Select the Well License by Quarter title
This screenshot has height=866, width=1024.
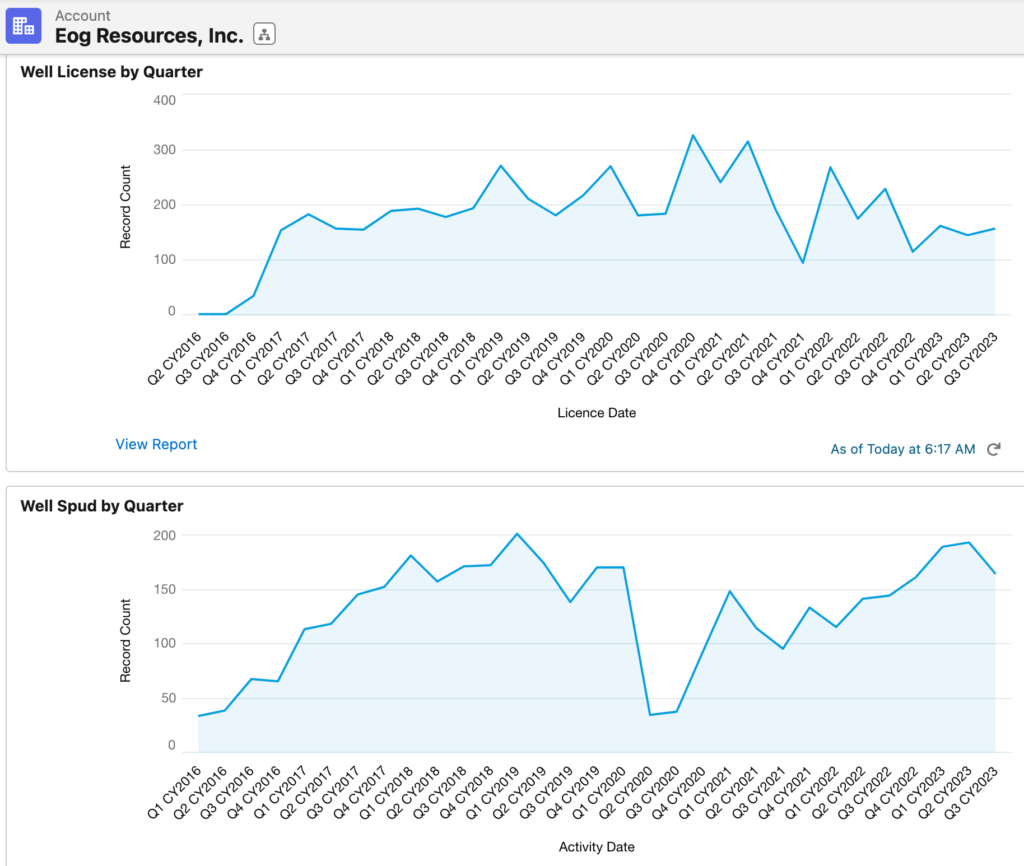point(112,72)
